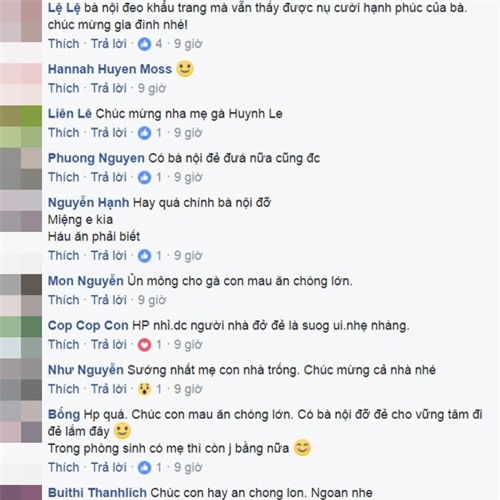
Task: Click Liên Lê's green avatar thumbnail
Action: [x=21, y=127]
